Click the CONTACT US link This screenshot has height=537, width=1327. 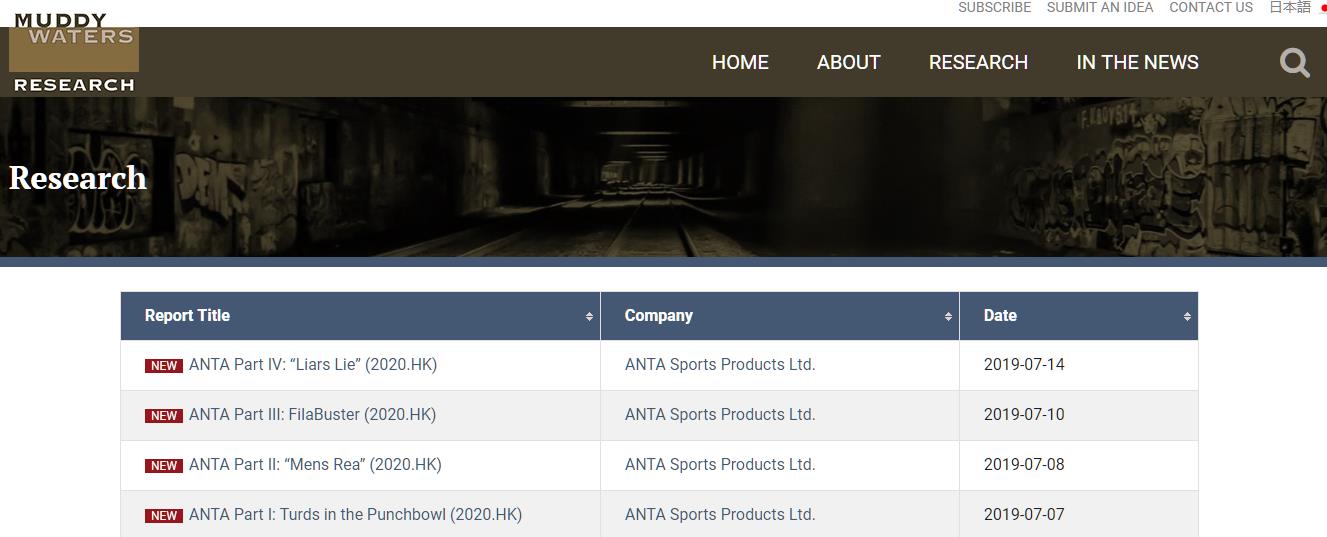(1211, 8)
